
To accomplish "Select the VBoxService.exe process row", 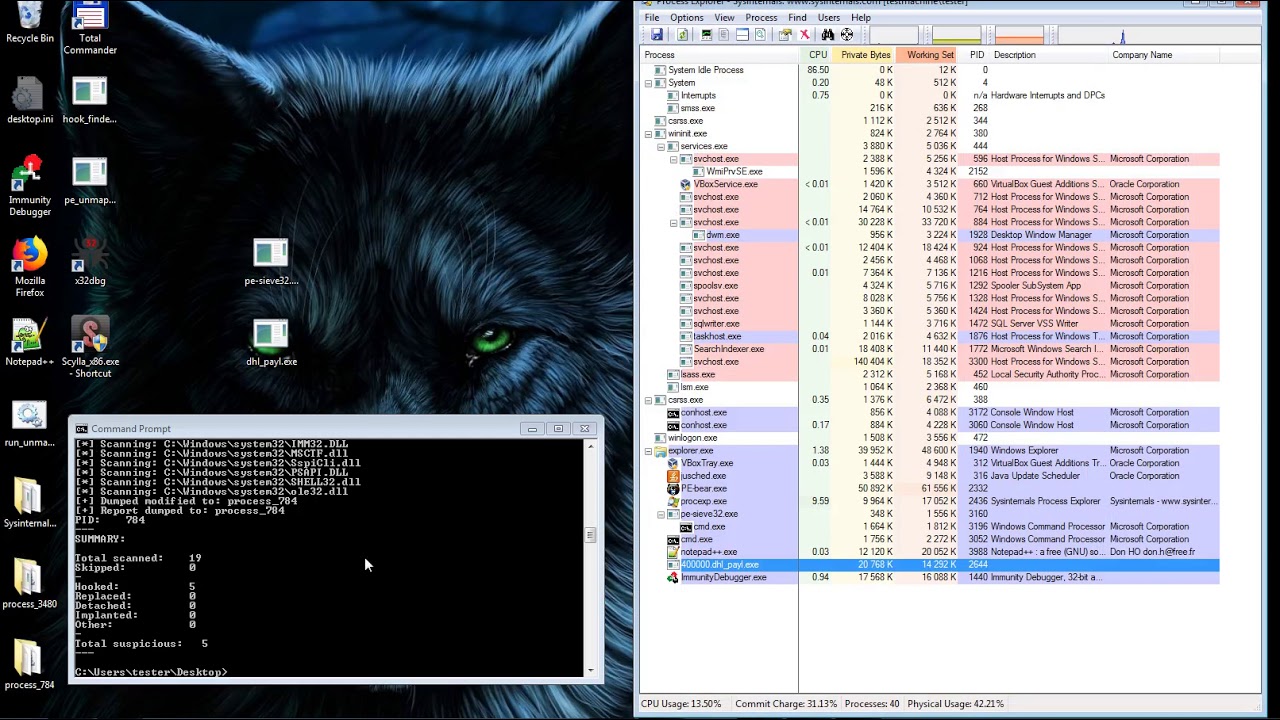I will coord(929,185).
